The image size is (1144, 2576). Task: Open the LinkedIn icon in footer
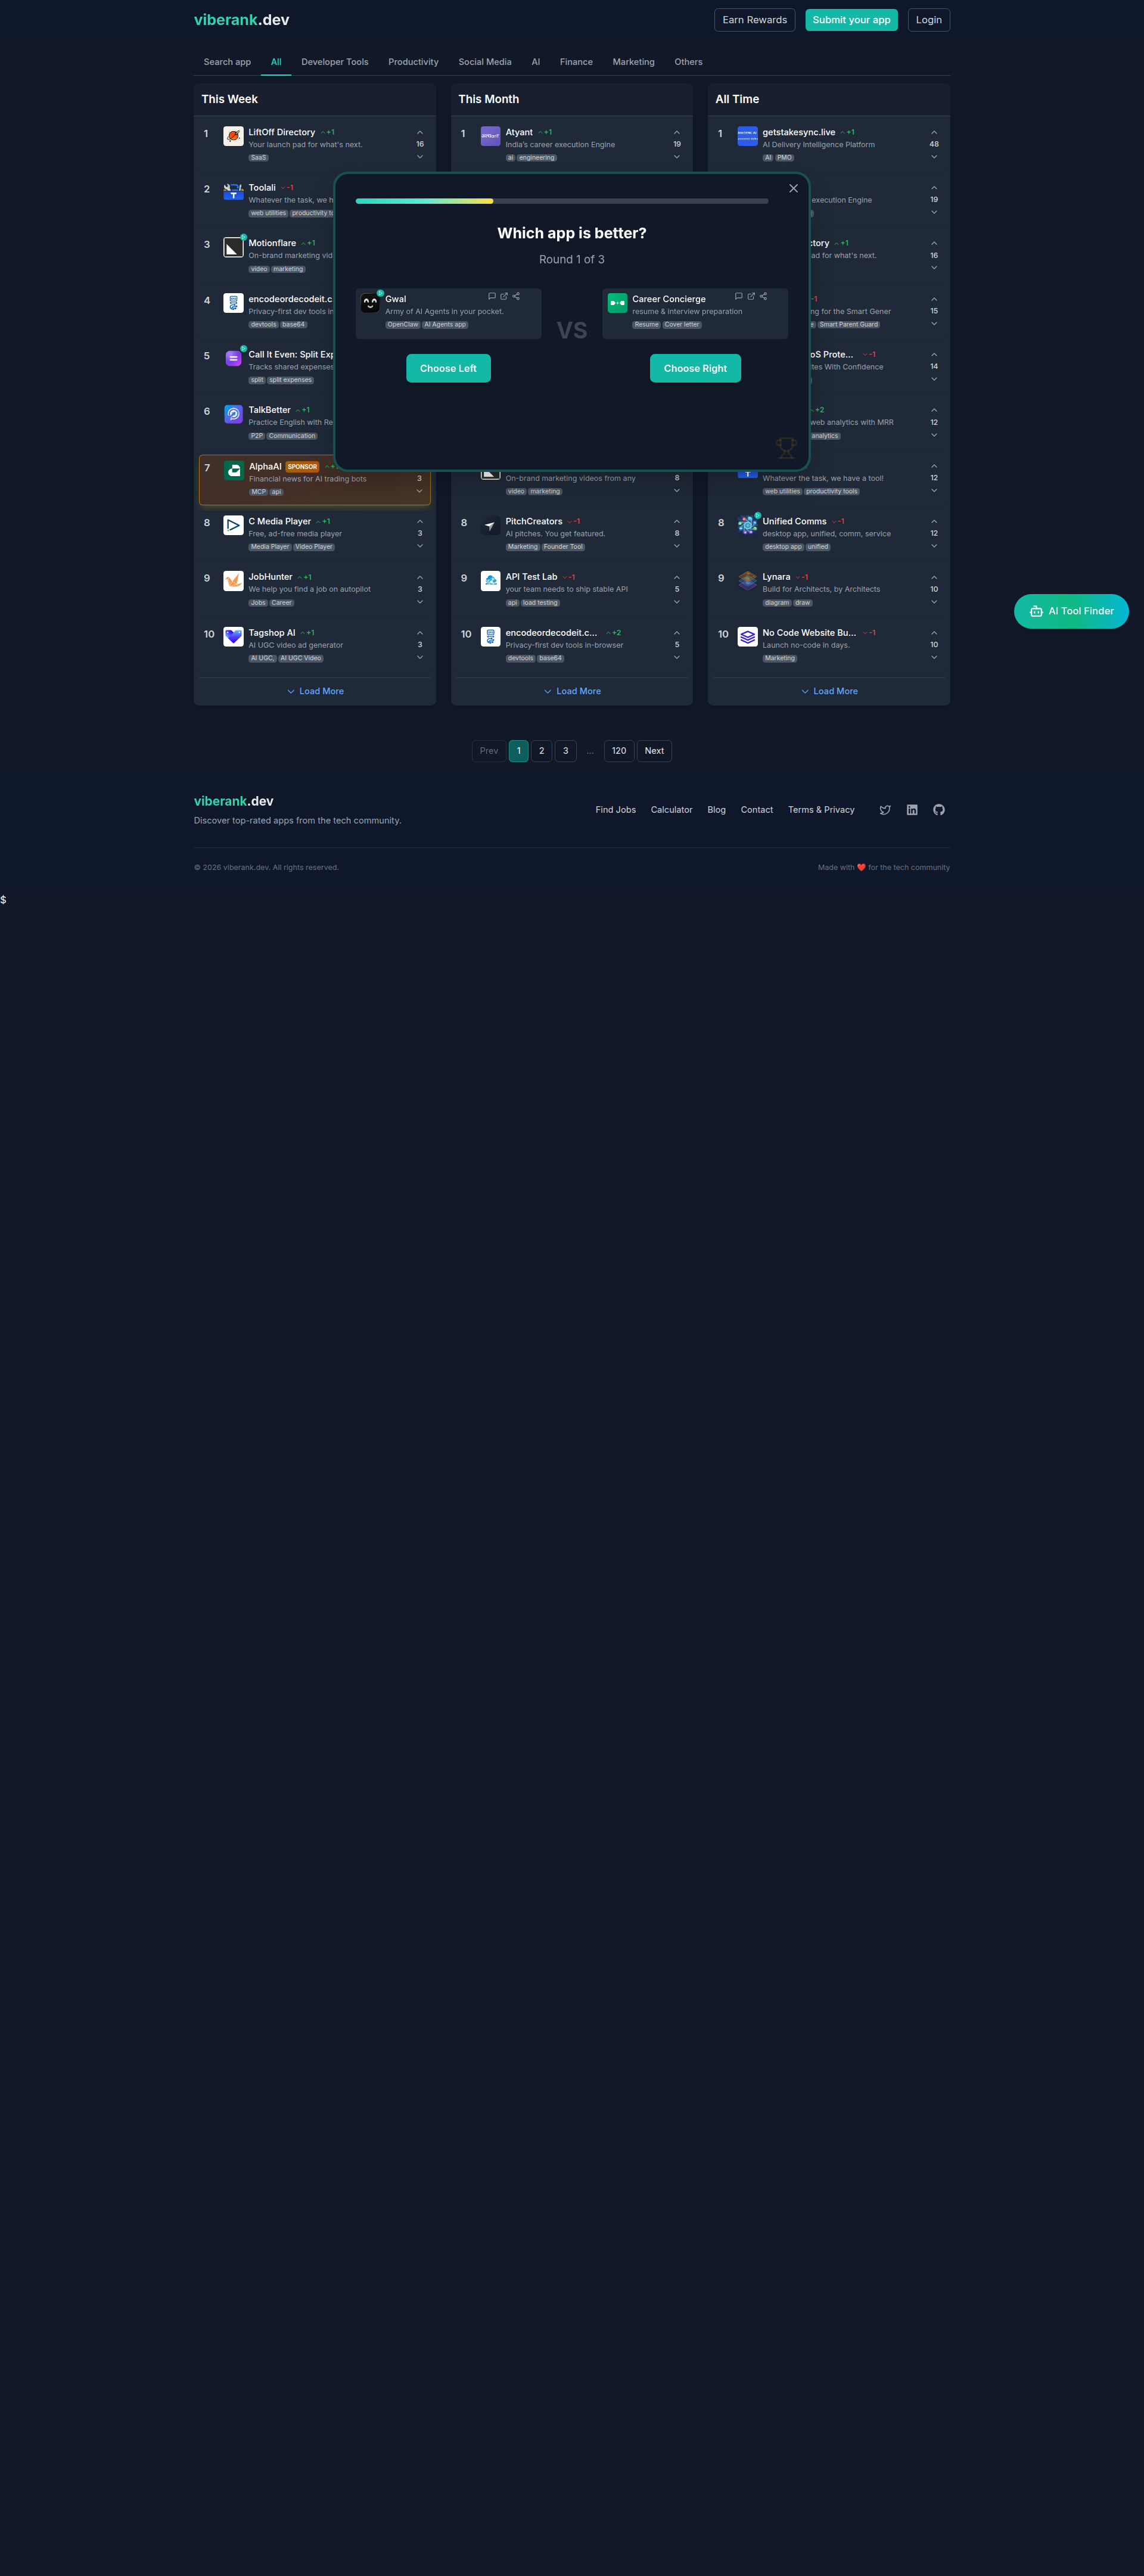[912, 810]
